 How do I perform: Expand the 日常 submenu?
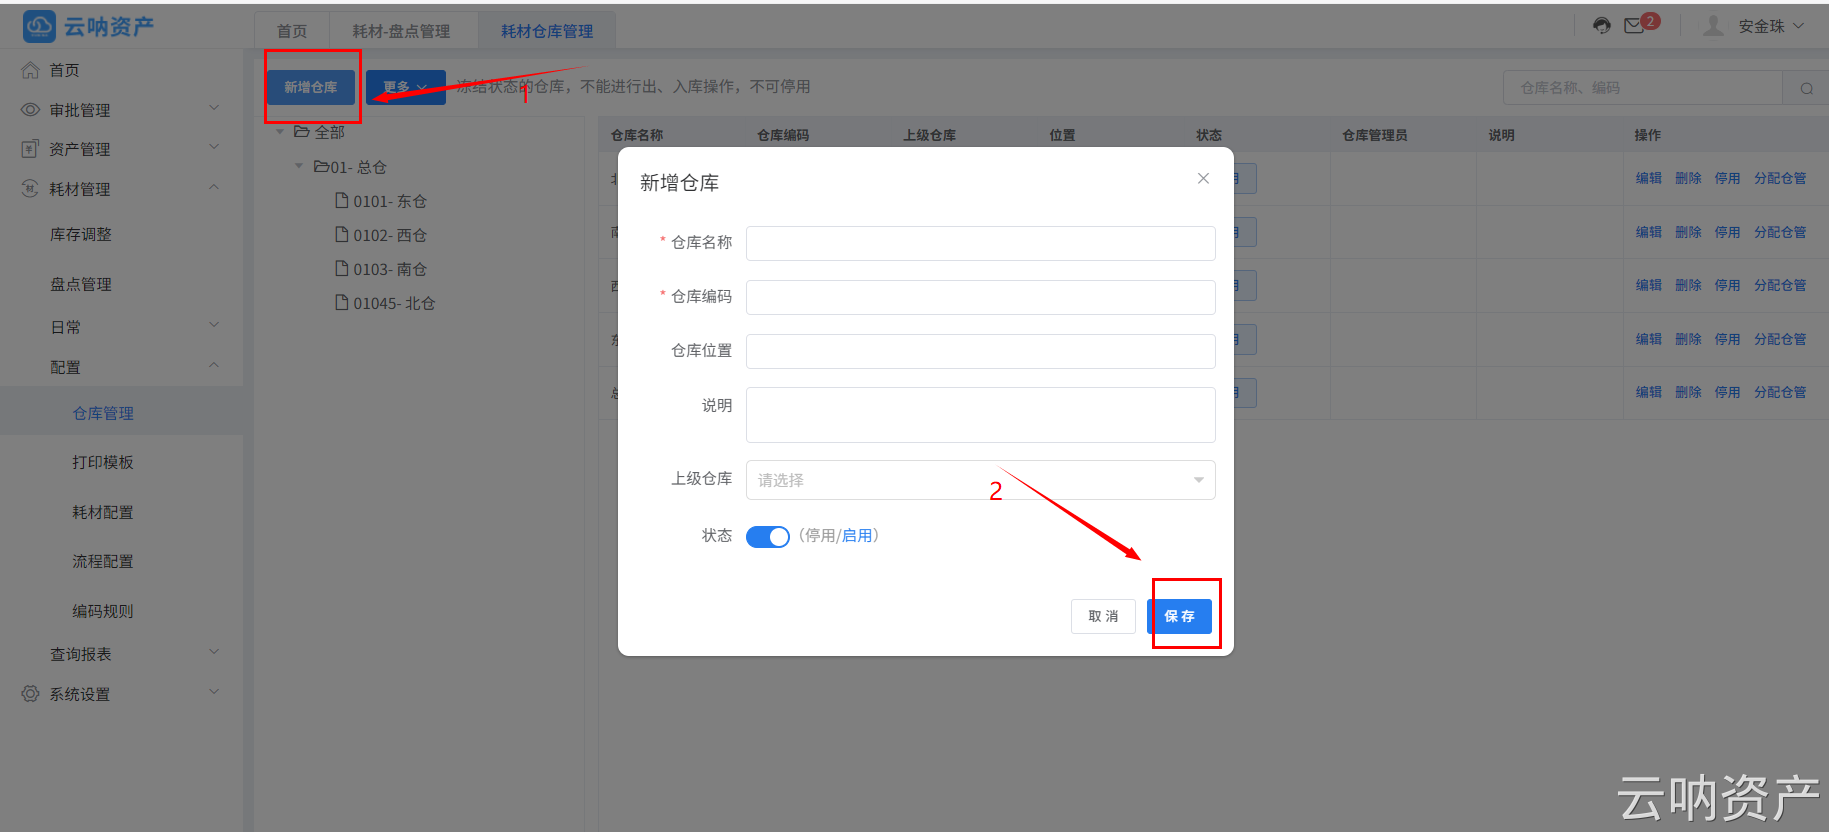214,325
